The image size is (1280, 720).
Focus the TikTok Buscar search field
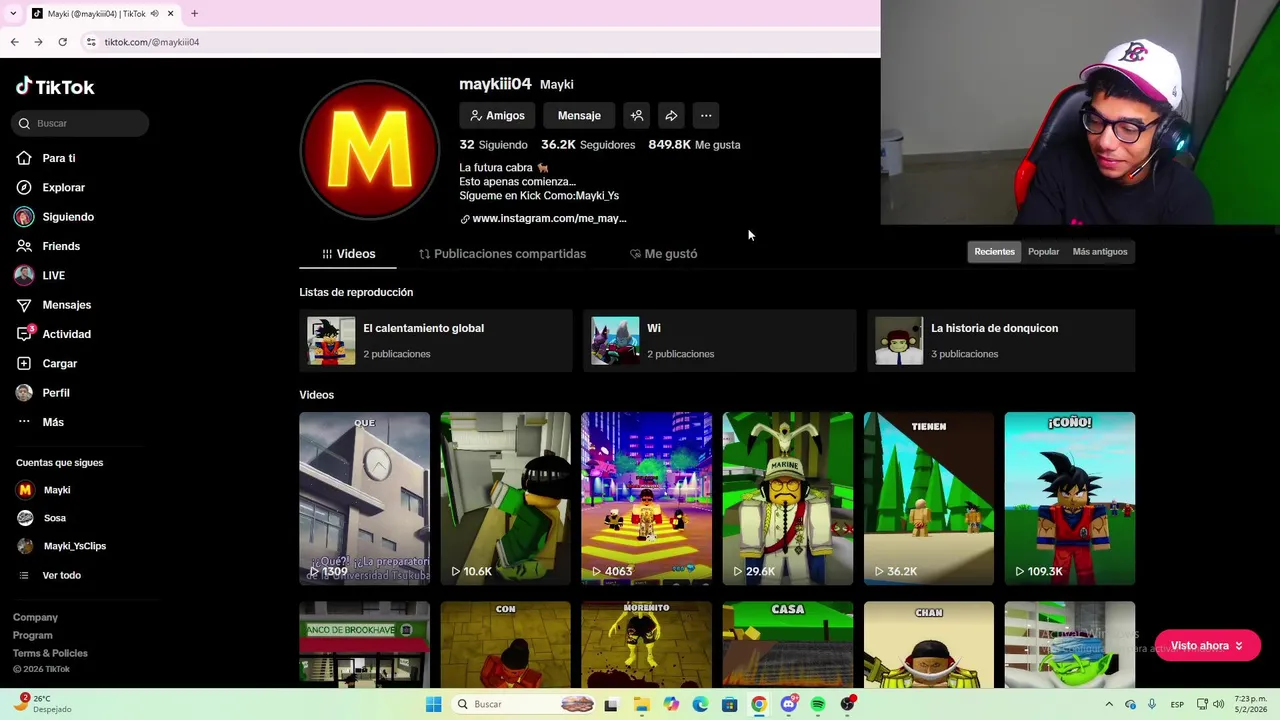point(81,123)
